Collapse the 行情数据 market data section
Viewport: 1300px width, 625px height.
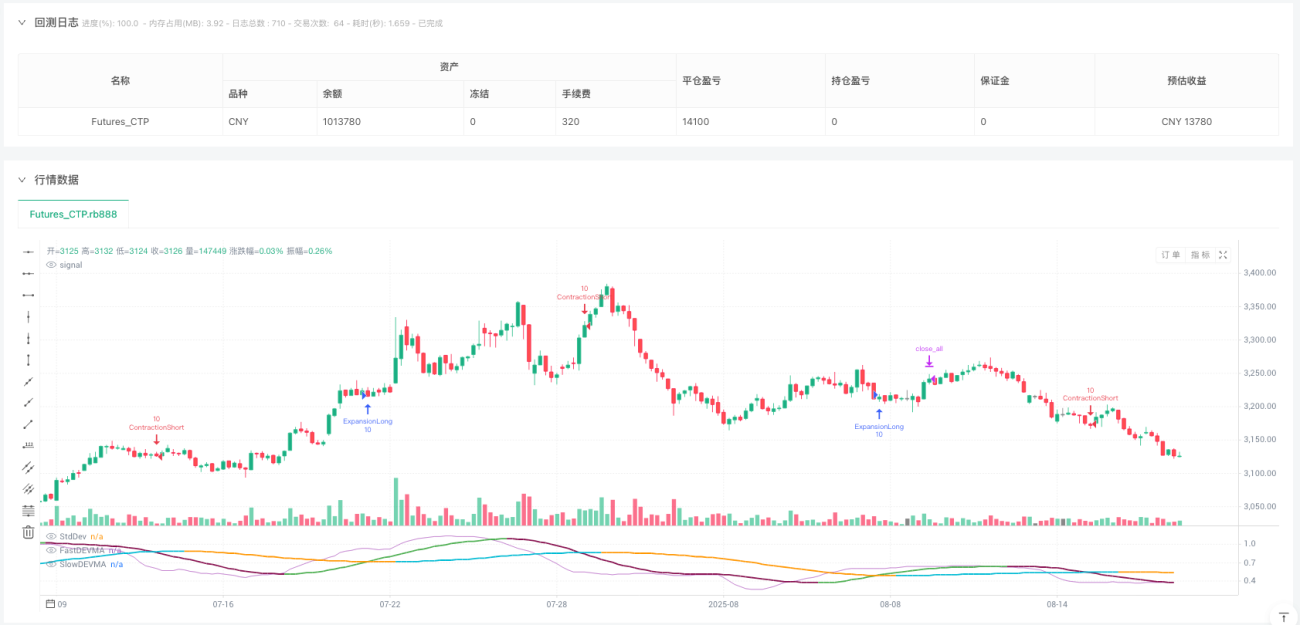click(x=22, y=181)
